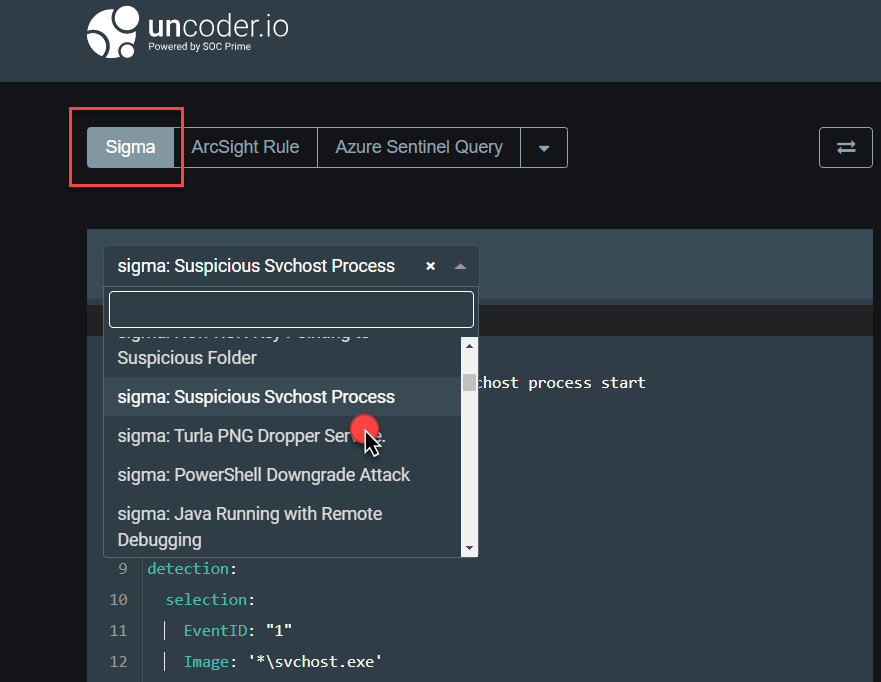This screenshot has width=881, height=682.
Task: Click the dropdown list scroll up arrow
Action: 469,346
